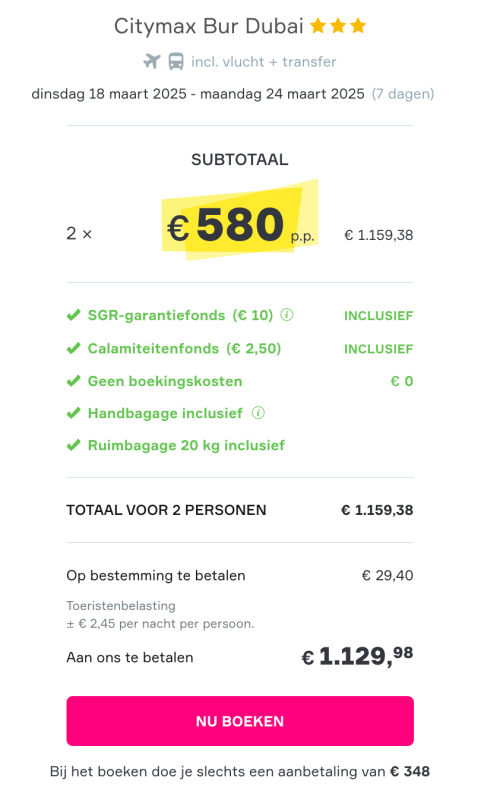Click checkmark beside SGR-garantiefonds
Screen dimensions: 500x803
click(74, 315)
